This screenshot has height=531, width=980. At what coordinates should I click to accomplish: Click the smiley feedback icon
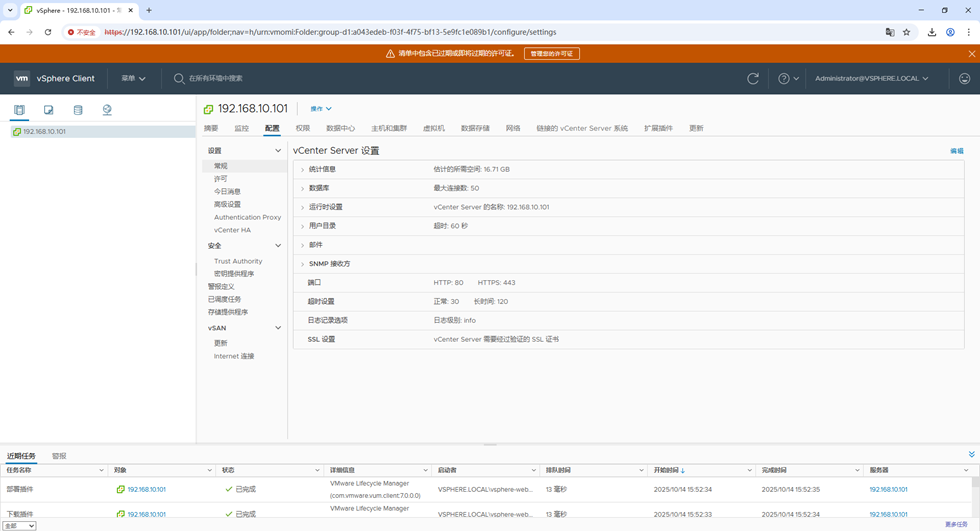(964, 78)
